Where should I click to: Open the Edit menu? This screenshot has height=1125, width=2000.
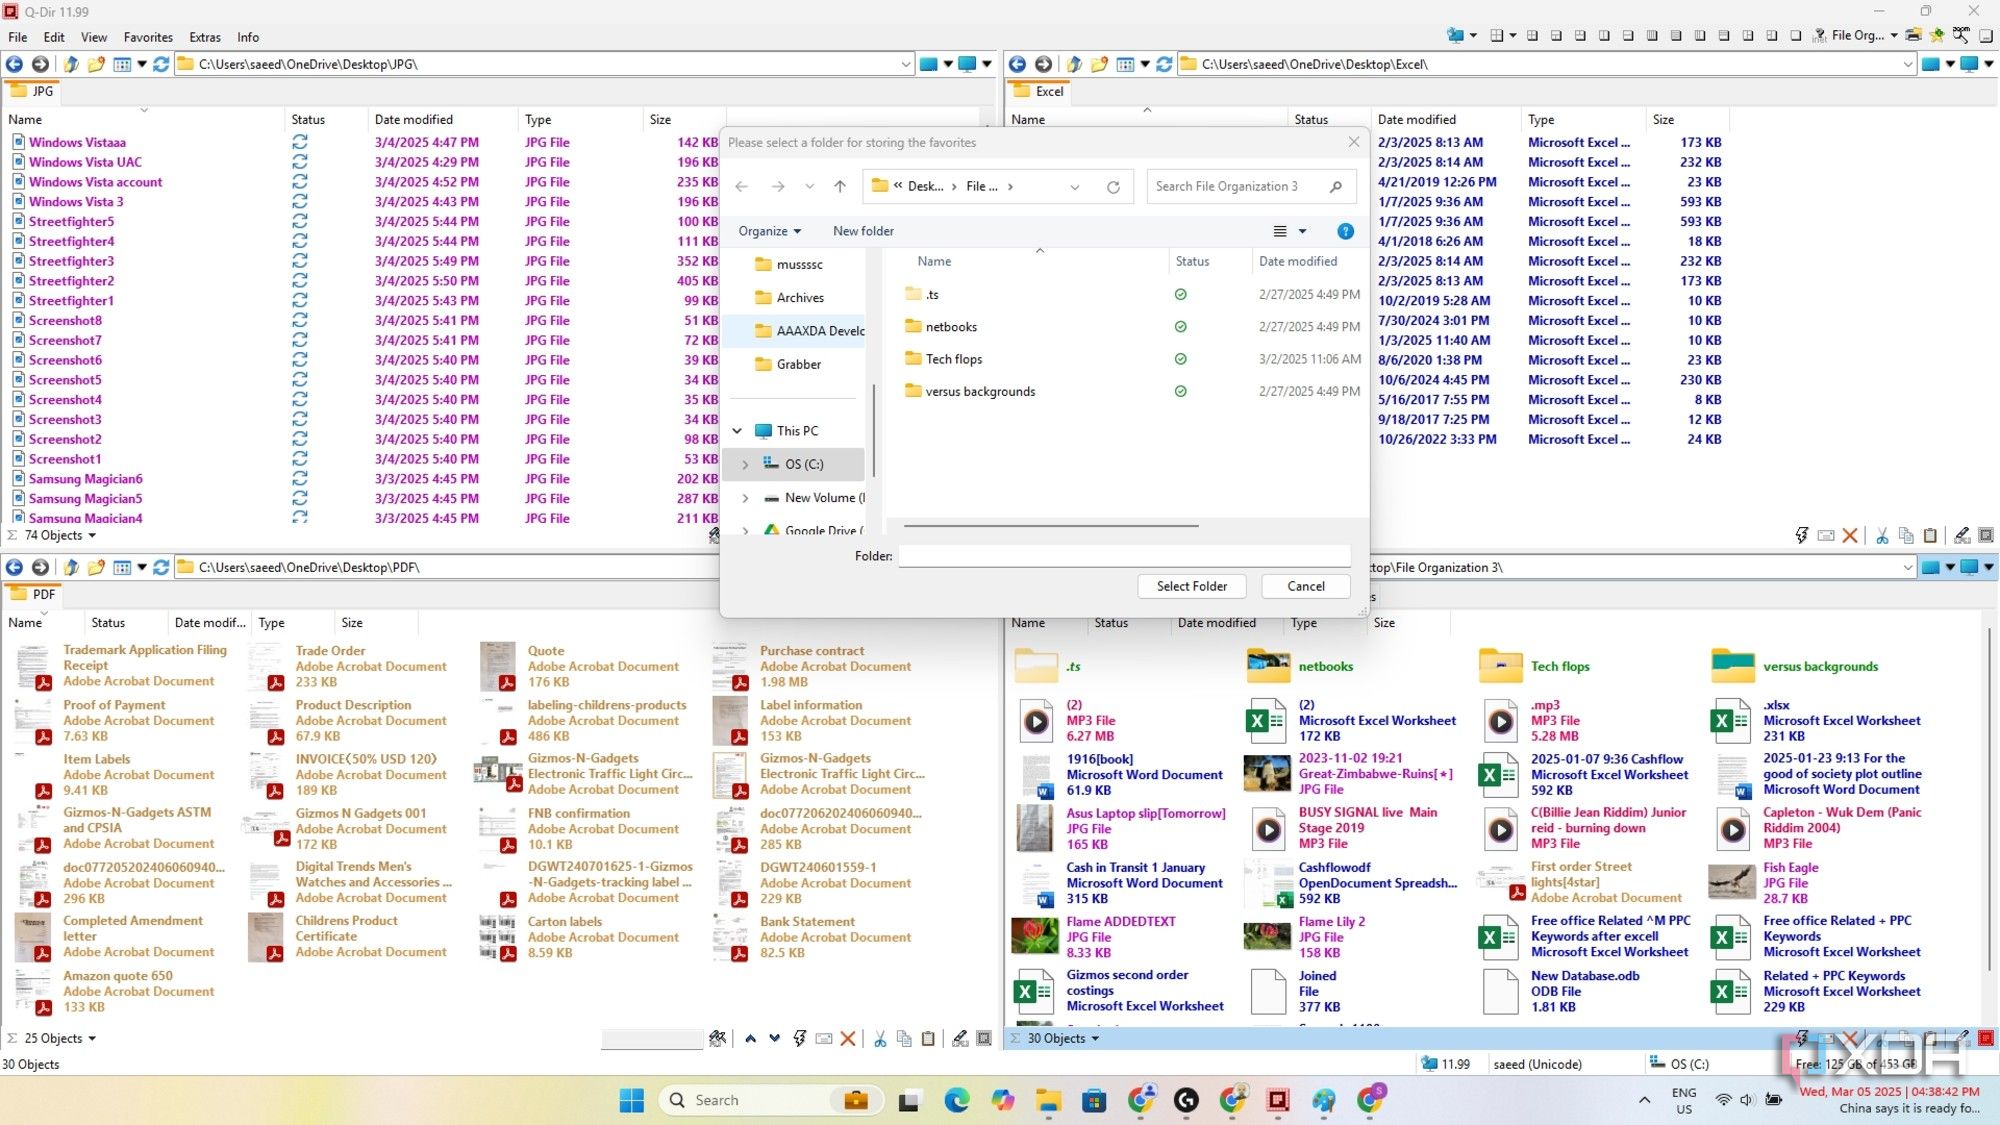tap(54, 37)
